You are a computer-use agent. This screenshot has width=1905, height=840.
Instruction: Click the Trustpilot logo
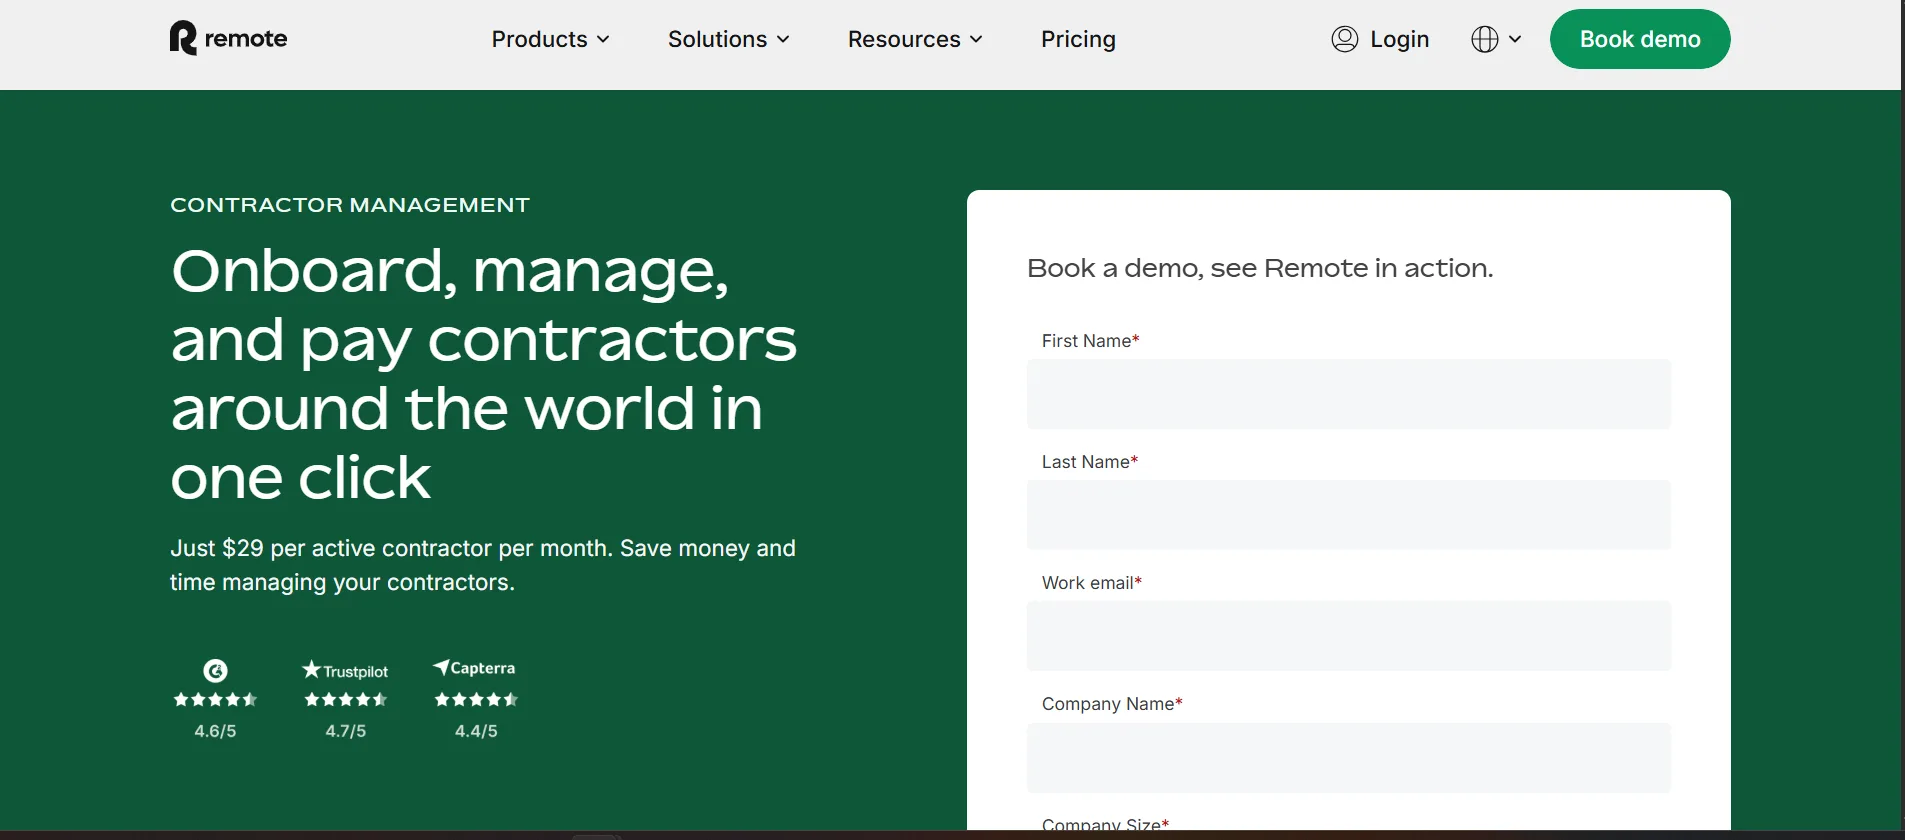[x=345, y=670]
